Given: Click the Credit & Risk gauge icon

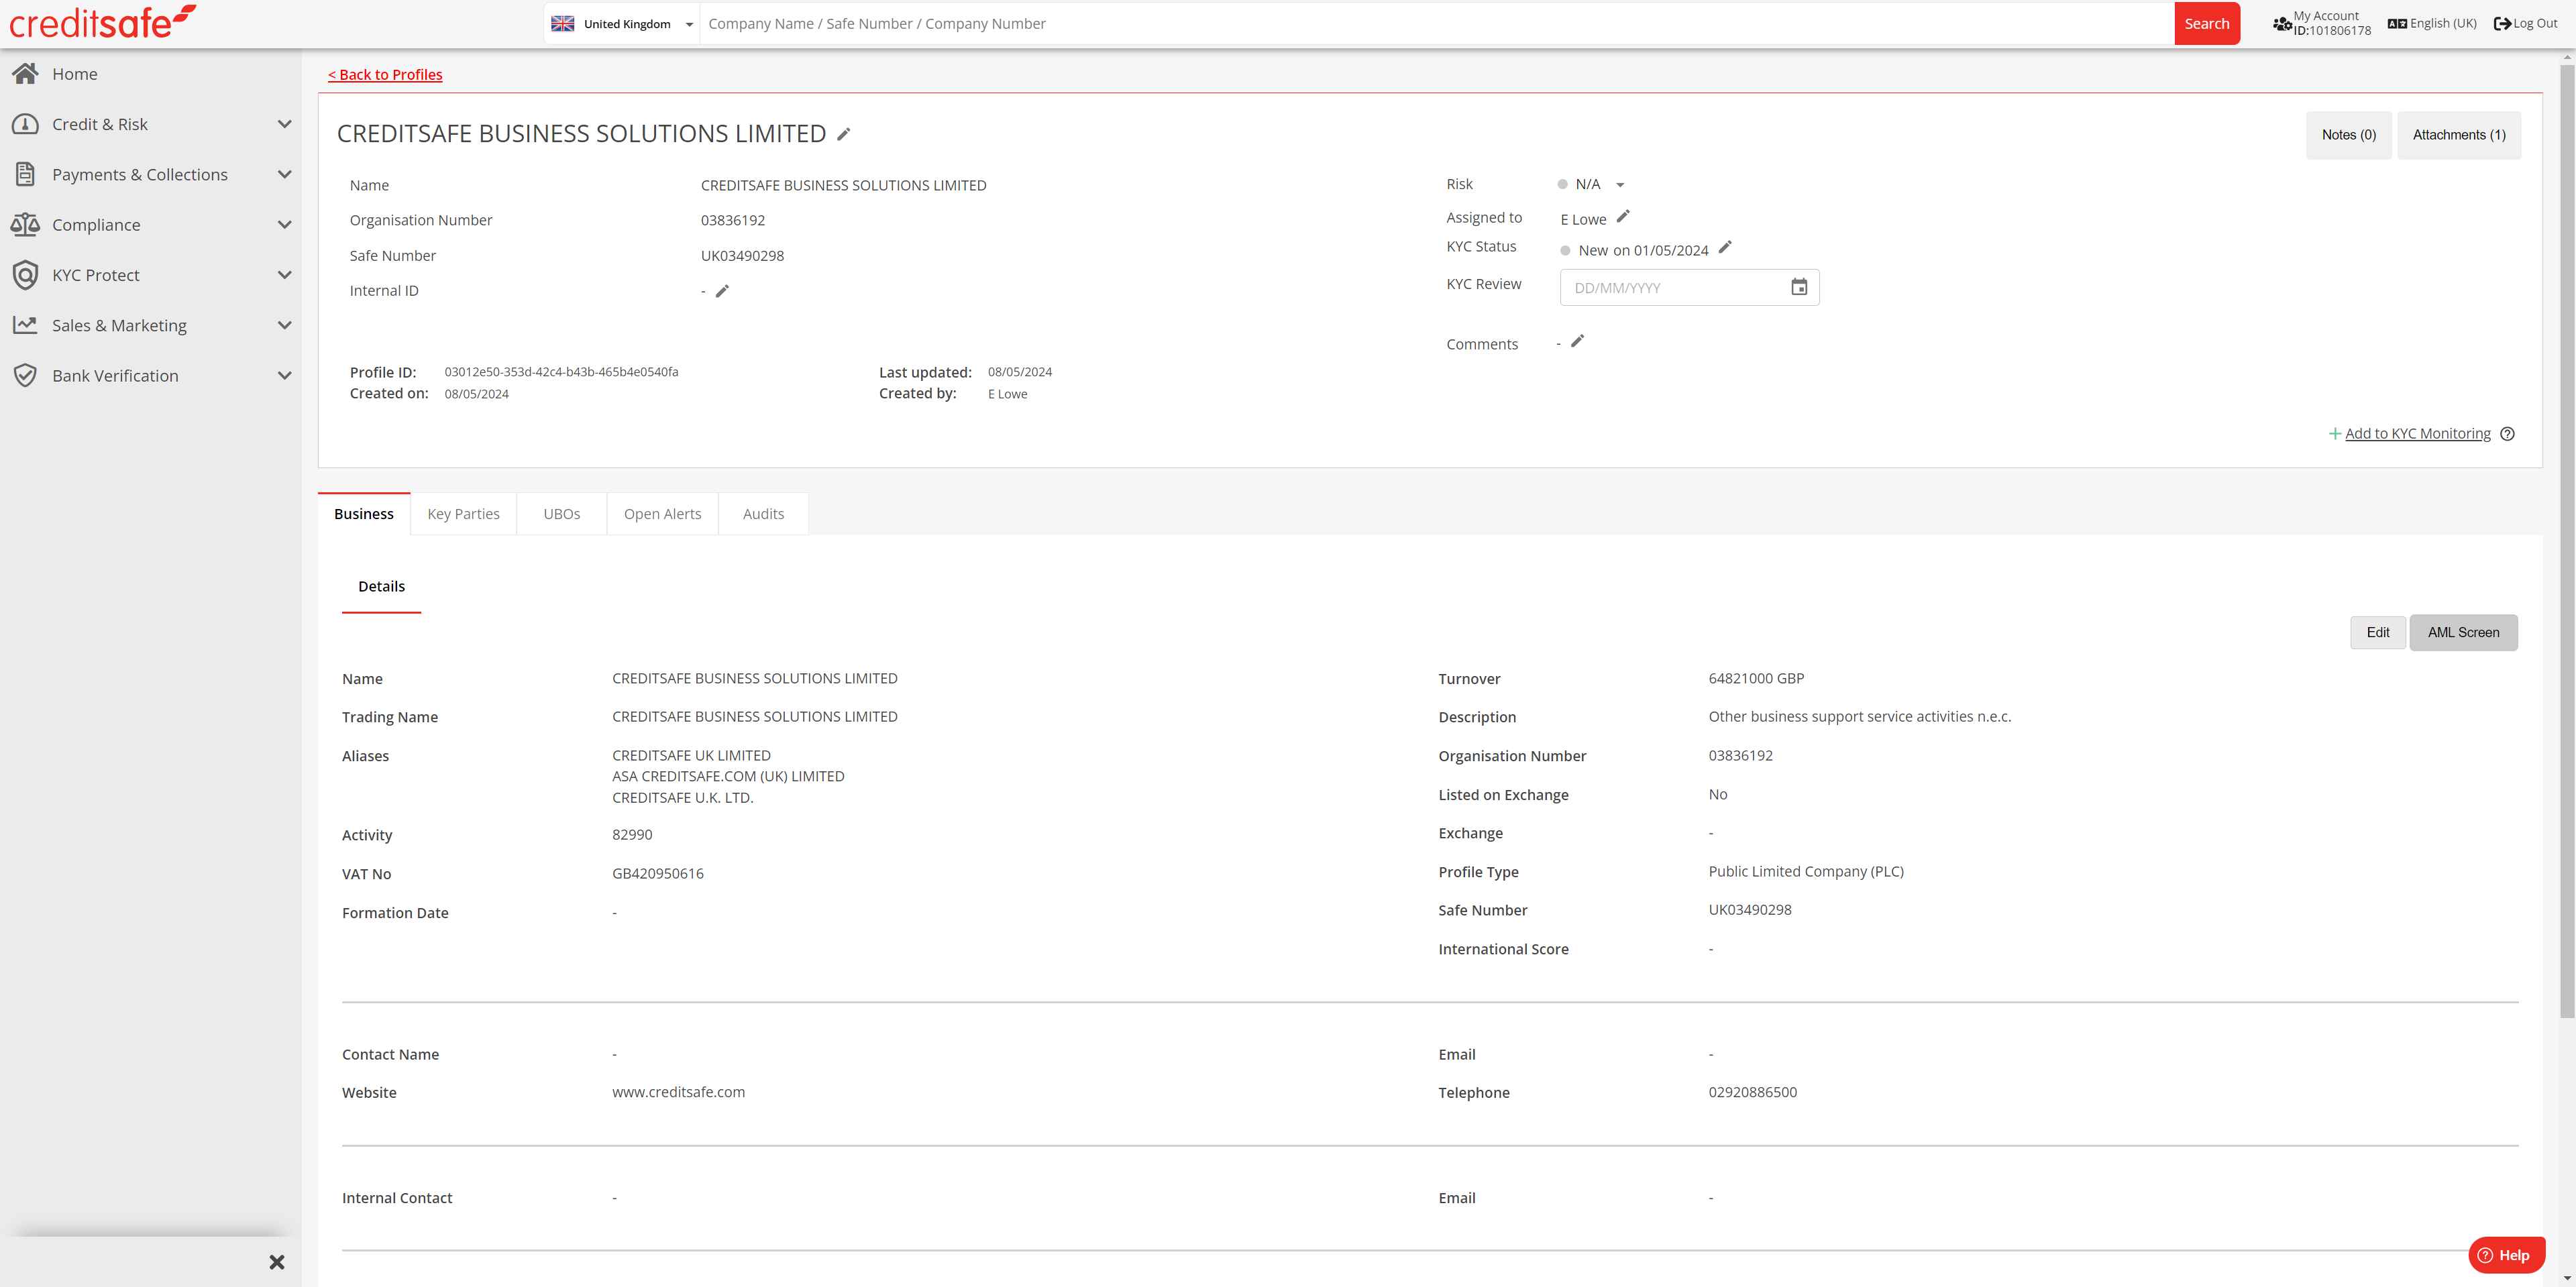Looking at the screenshot, I should coord(25,124).
